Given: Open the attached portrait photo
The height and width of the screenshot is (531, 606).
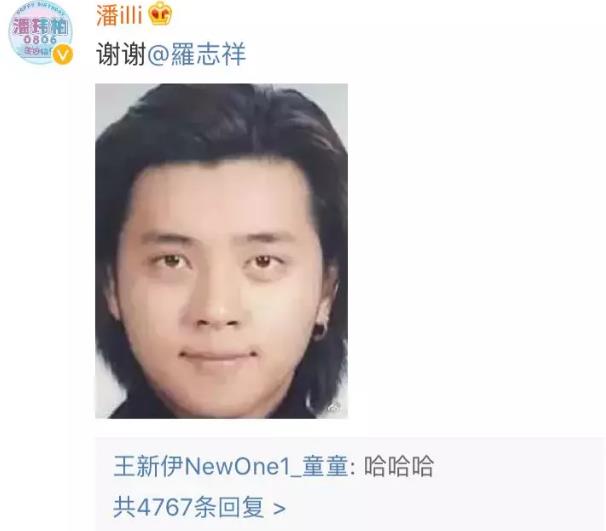Looking at the screenshot, I should coord(221,251).
